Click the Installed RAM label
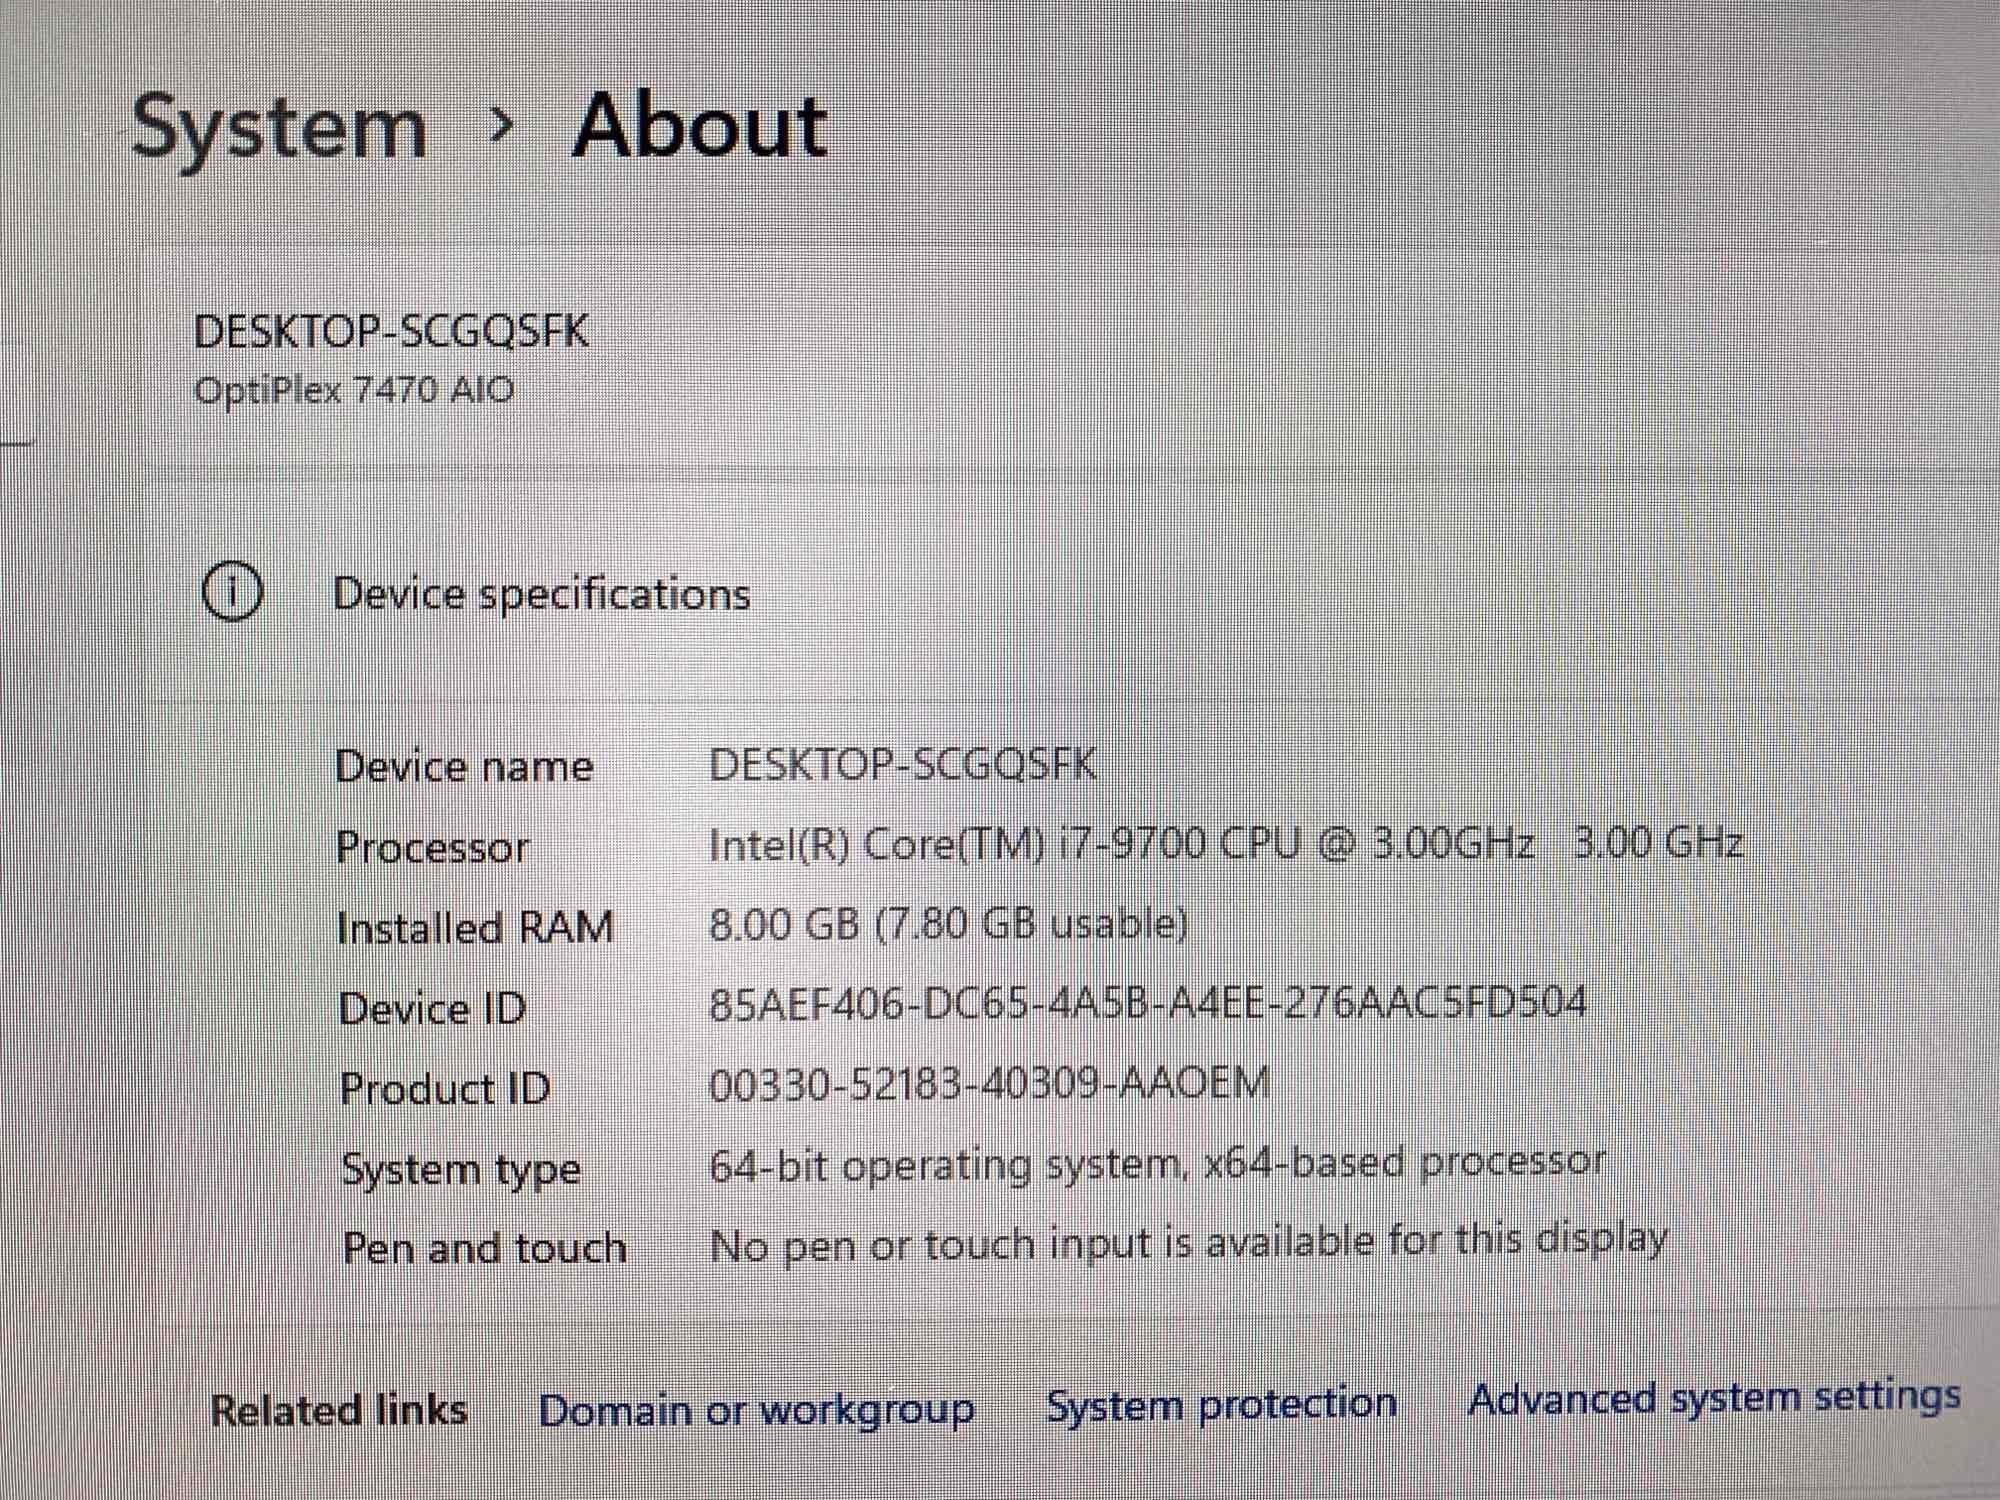This screenshot has height=1500, width=2000. 475,928
